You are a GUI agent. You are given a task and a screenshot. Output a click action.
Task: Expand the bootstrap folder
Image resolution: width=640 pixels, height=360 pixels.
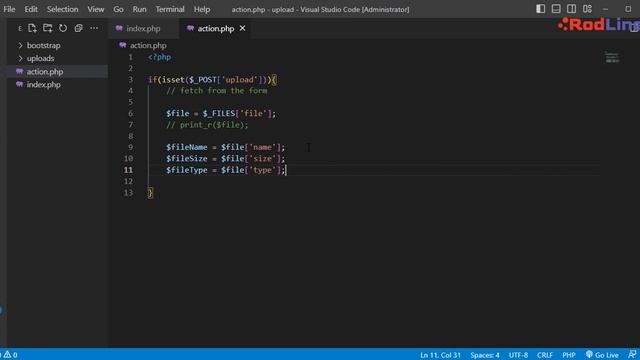43,45
